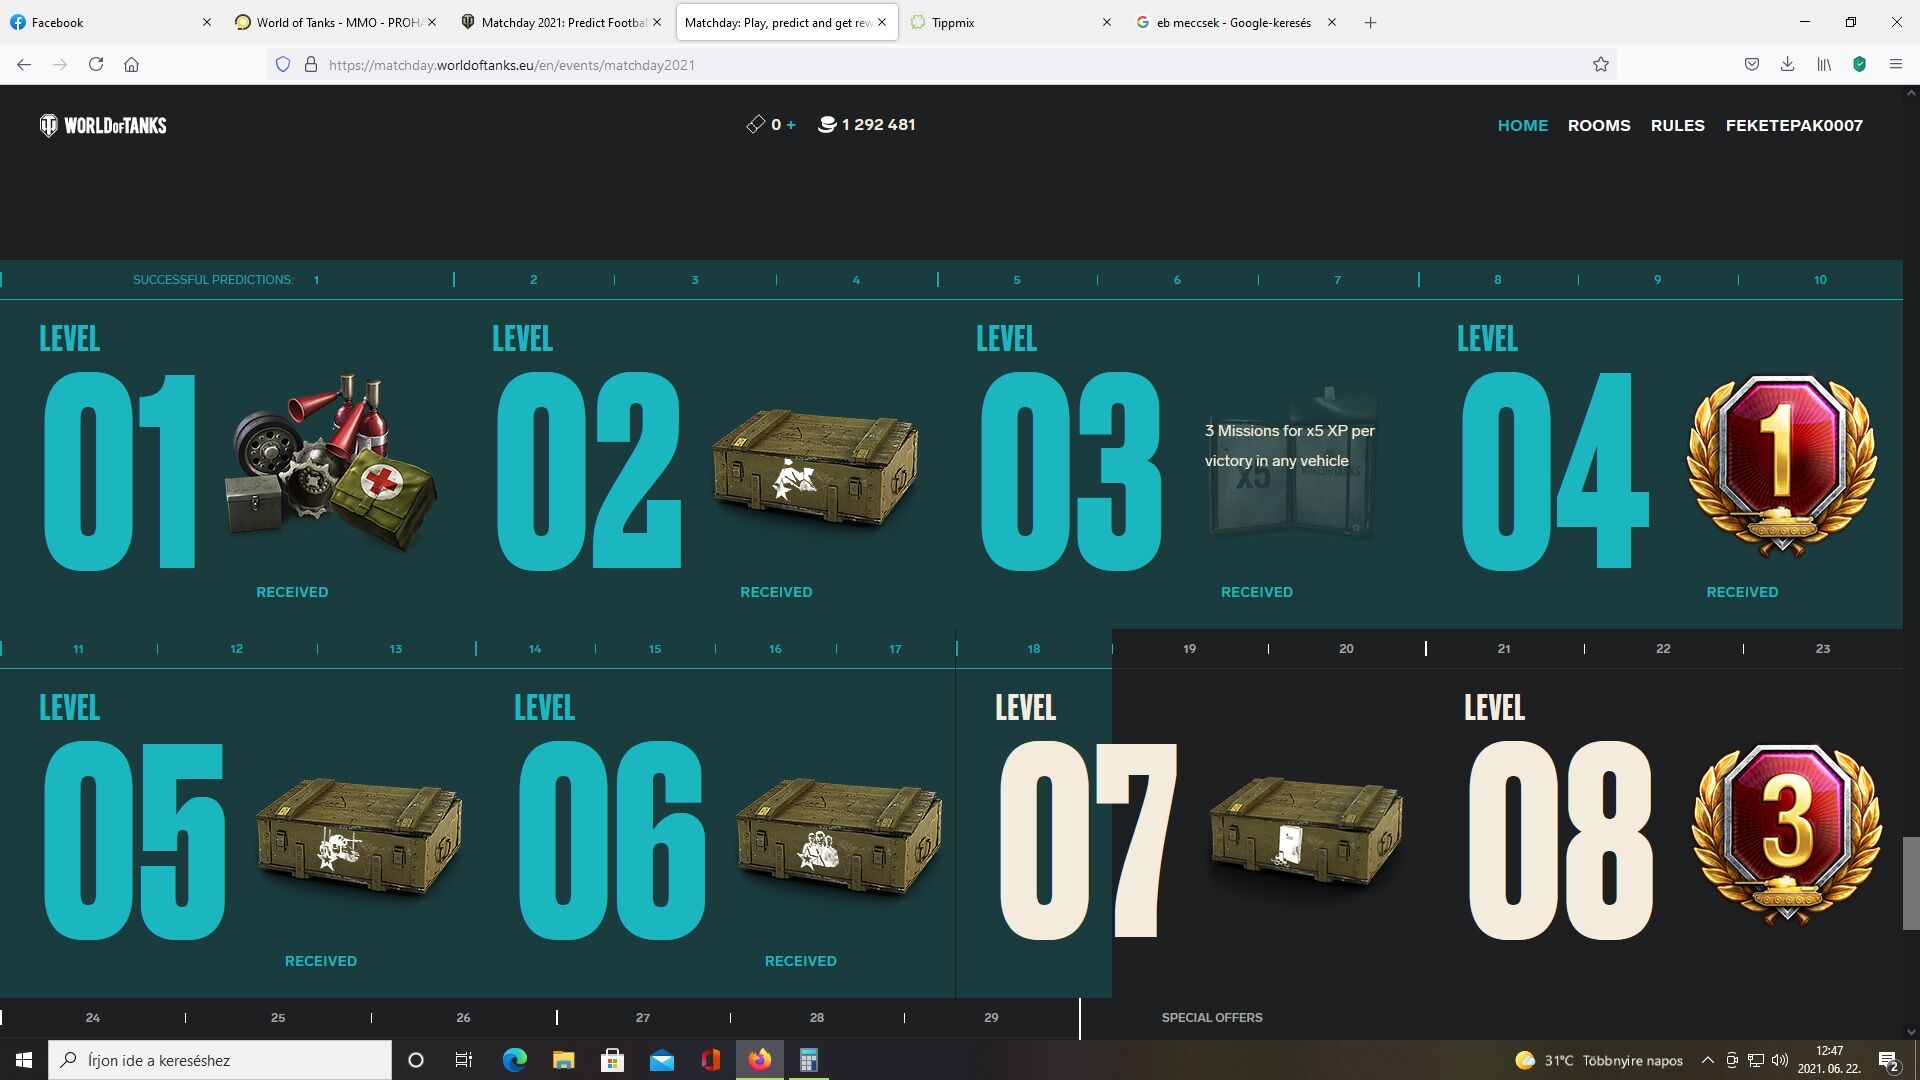The image size is (1920, 1080).
Task: Open the Windows Start menu
Action: tap(24, 1060)
